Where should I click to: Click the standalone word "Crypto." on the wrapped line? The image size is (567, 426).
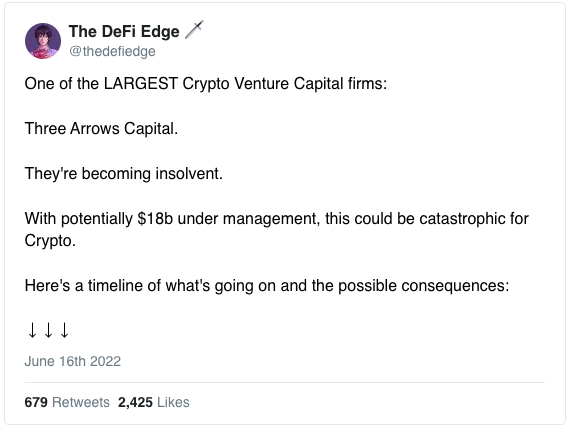50,241
